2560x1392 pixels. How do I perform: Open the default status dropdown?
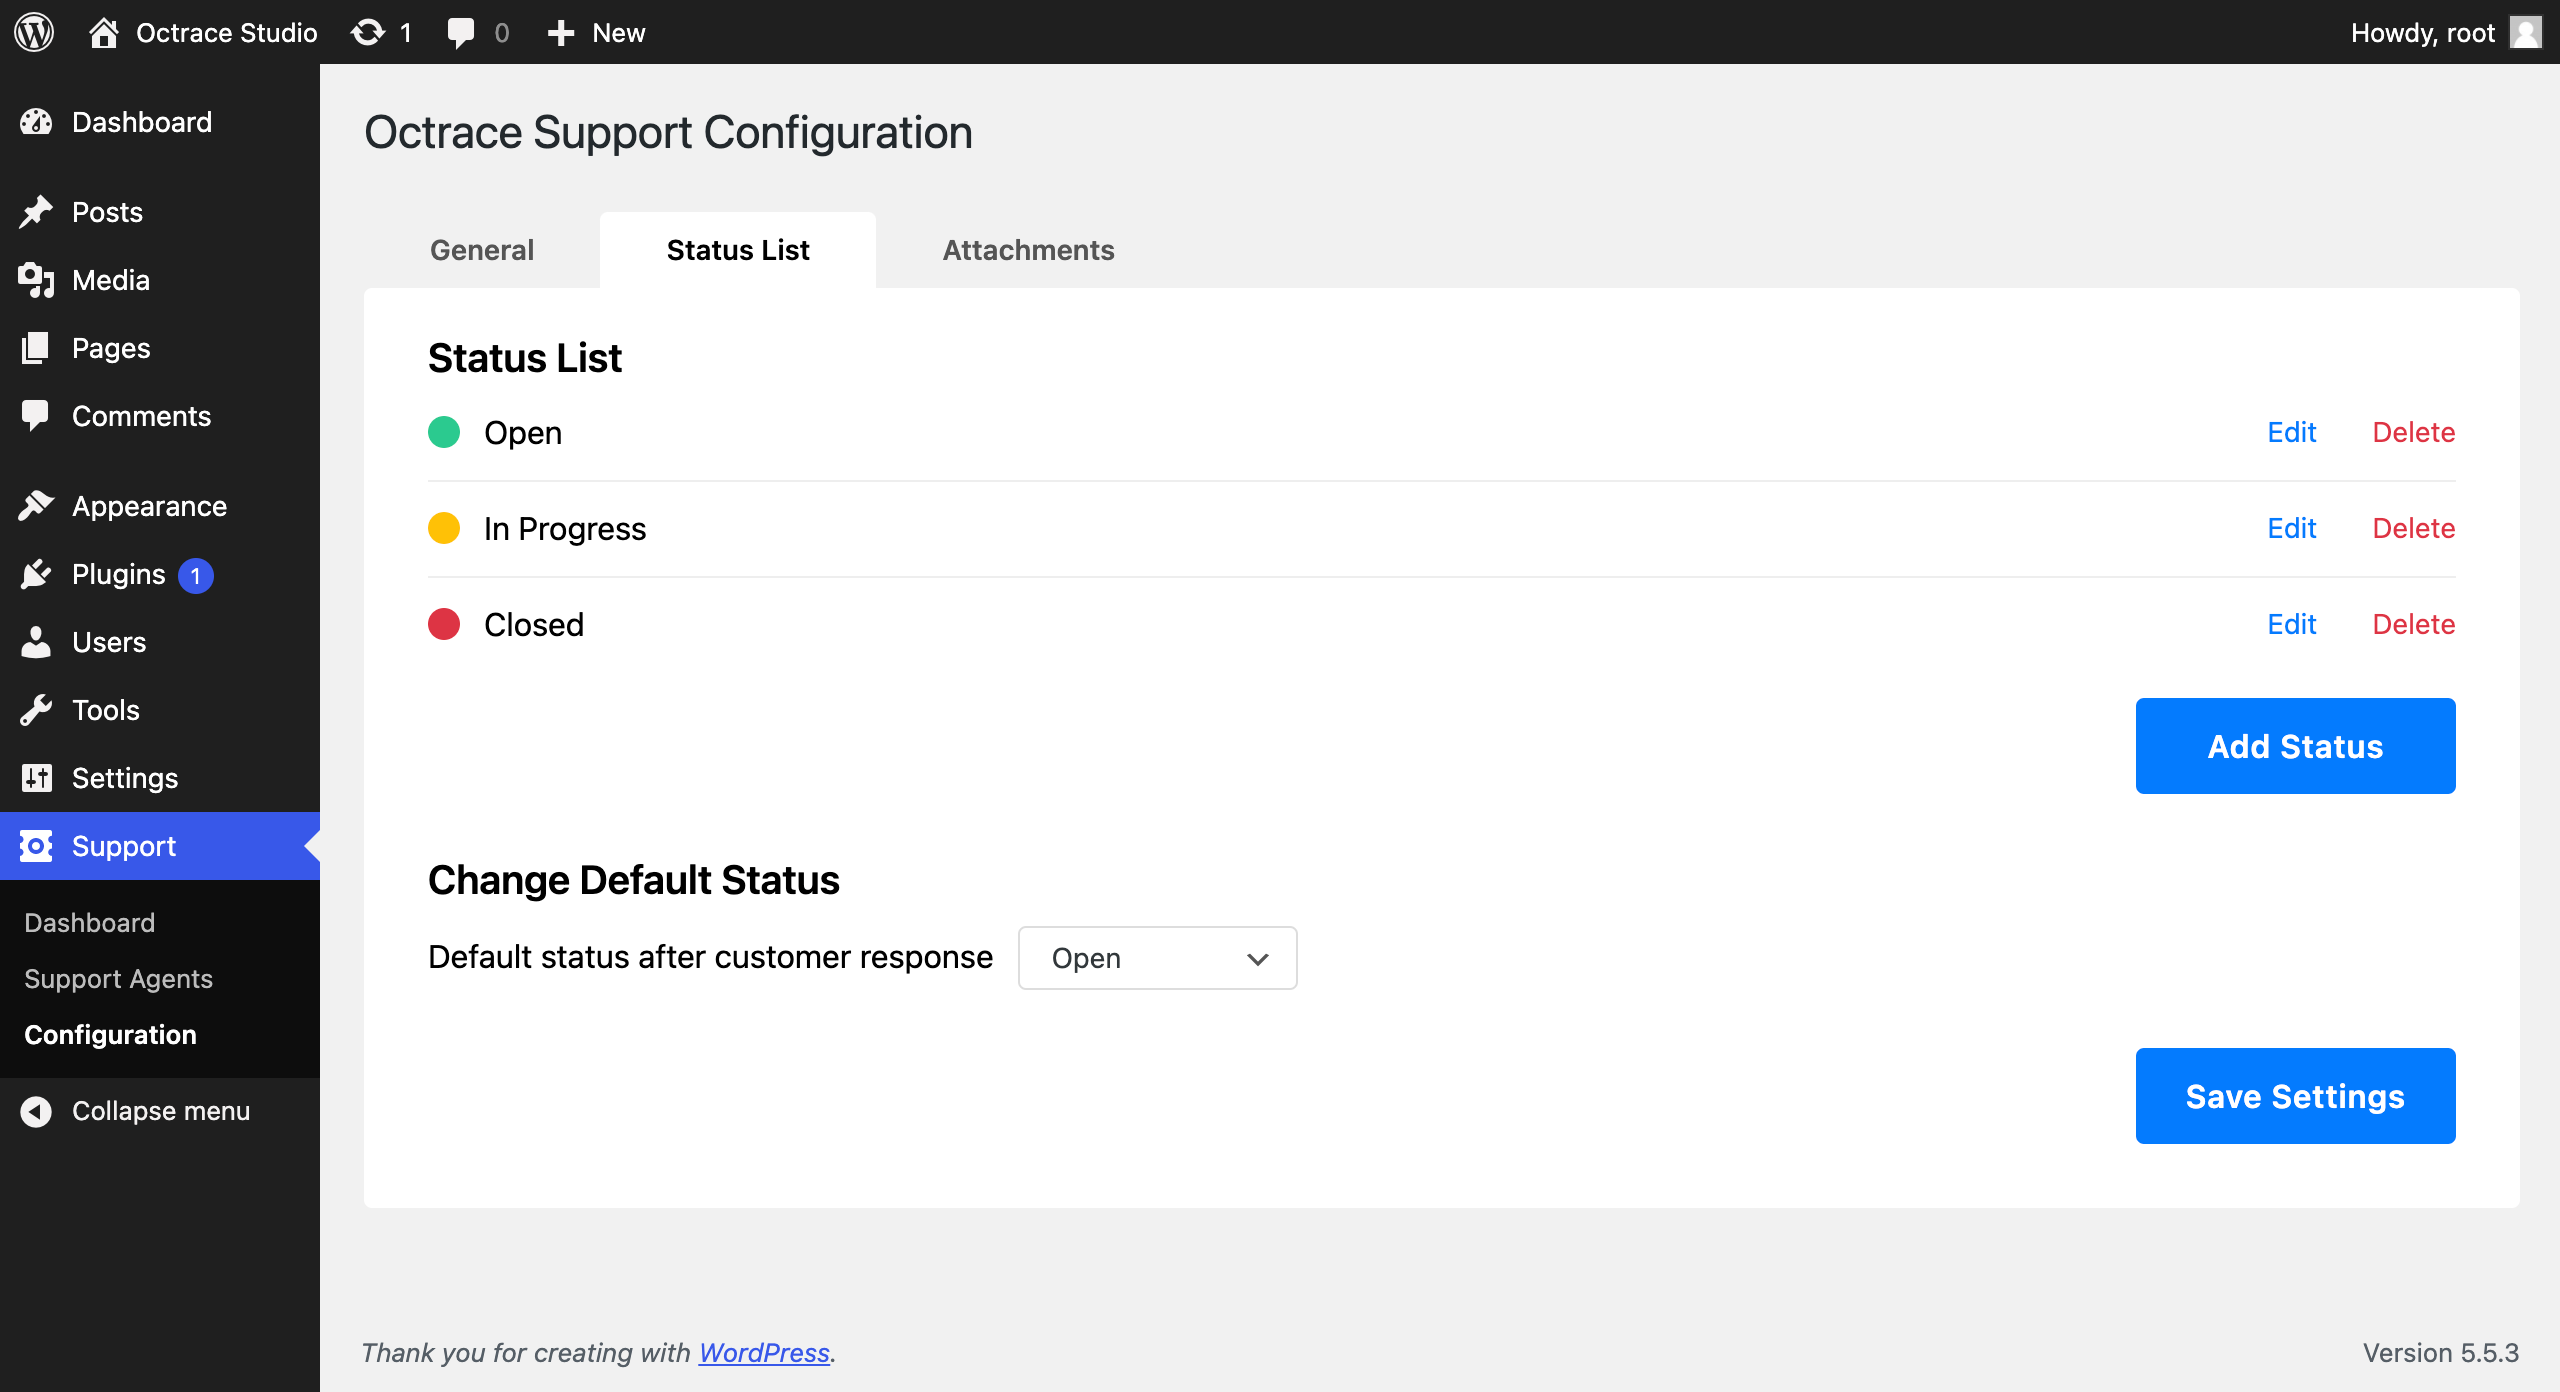[1157, 958]
